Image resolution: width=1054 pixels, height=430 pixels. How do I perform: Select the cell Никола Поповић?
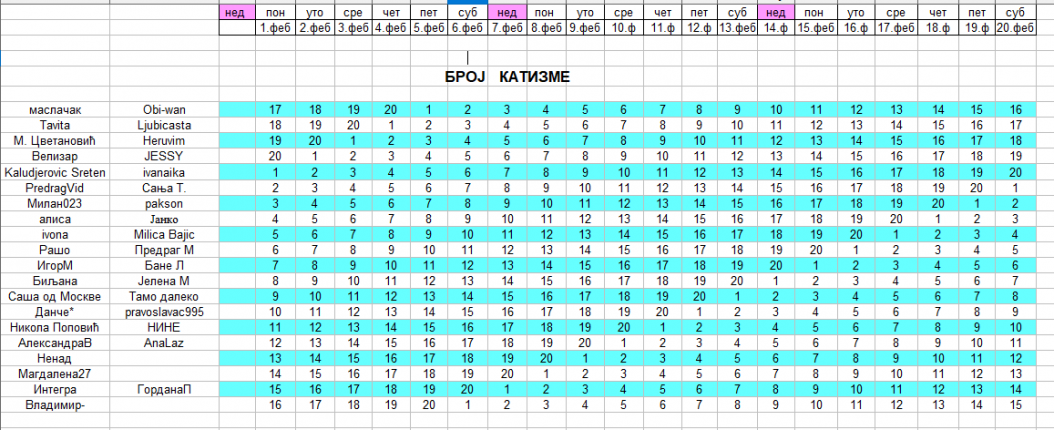pos(55,327)
